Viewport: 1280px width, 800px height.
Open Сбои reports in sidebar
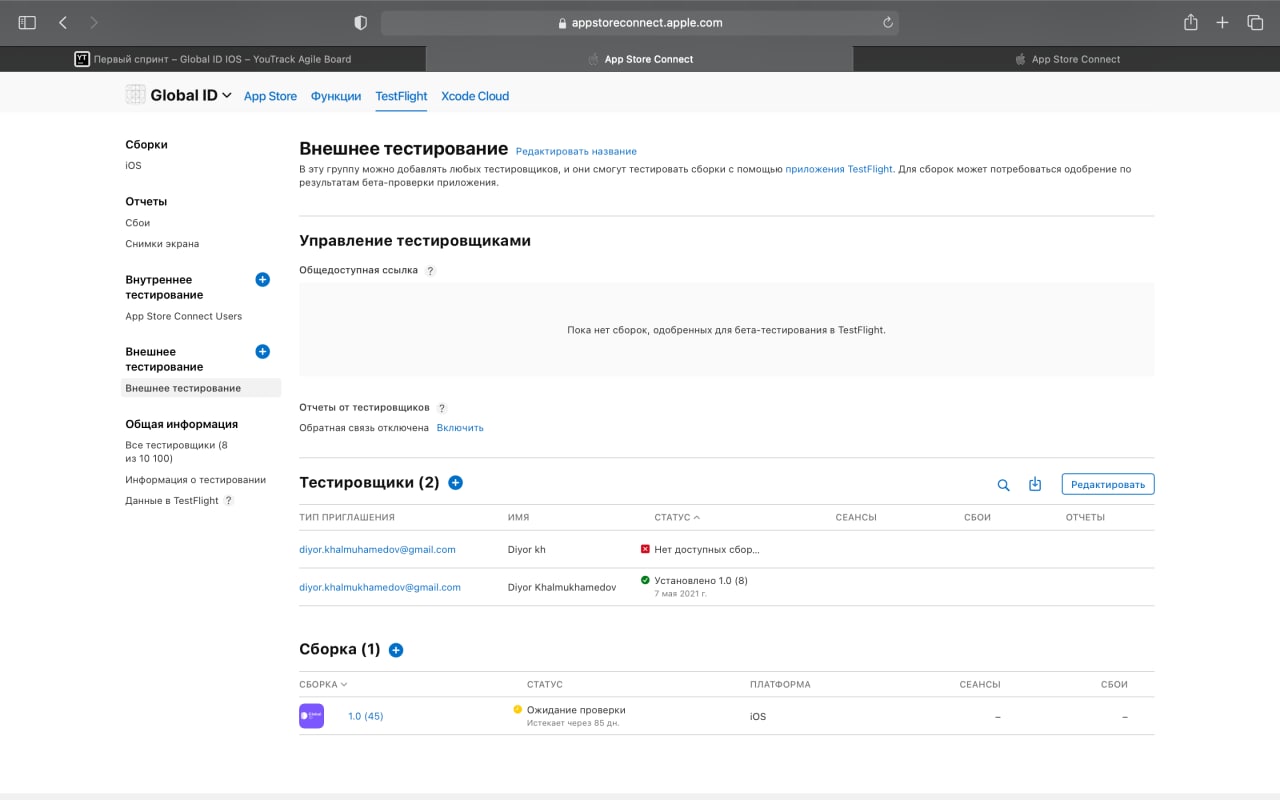click(x=137, y=223)
